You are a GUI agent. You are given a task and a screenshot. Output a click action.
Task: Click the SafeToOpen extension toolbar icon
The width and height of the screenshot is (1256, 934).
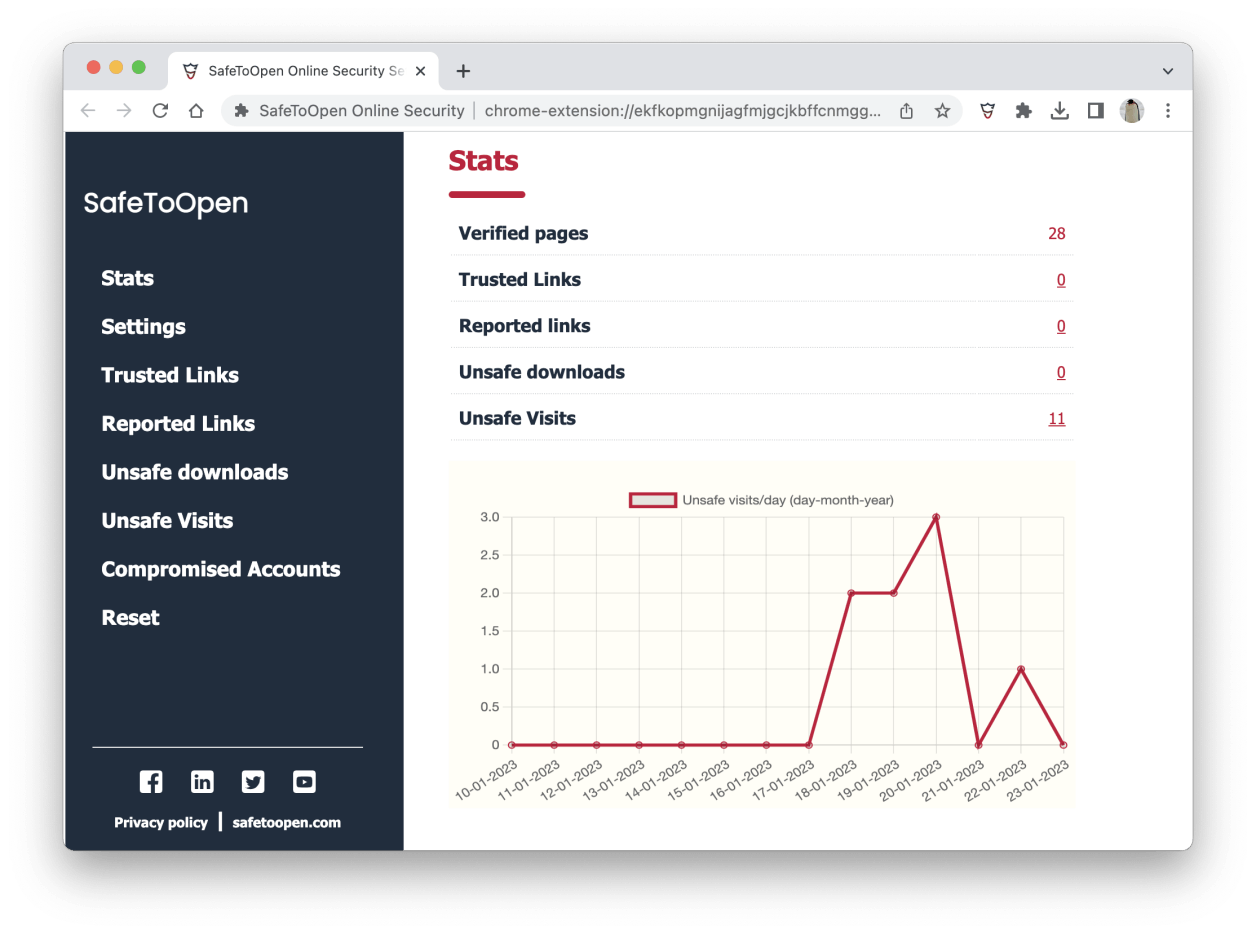tap(987, 111)
